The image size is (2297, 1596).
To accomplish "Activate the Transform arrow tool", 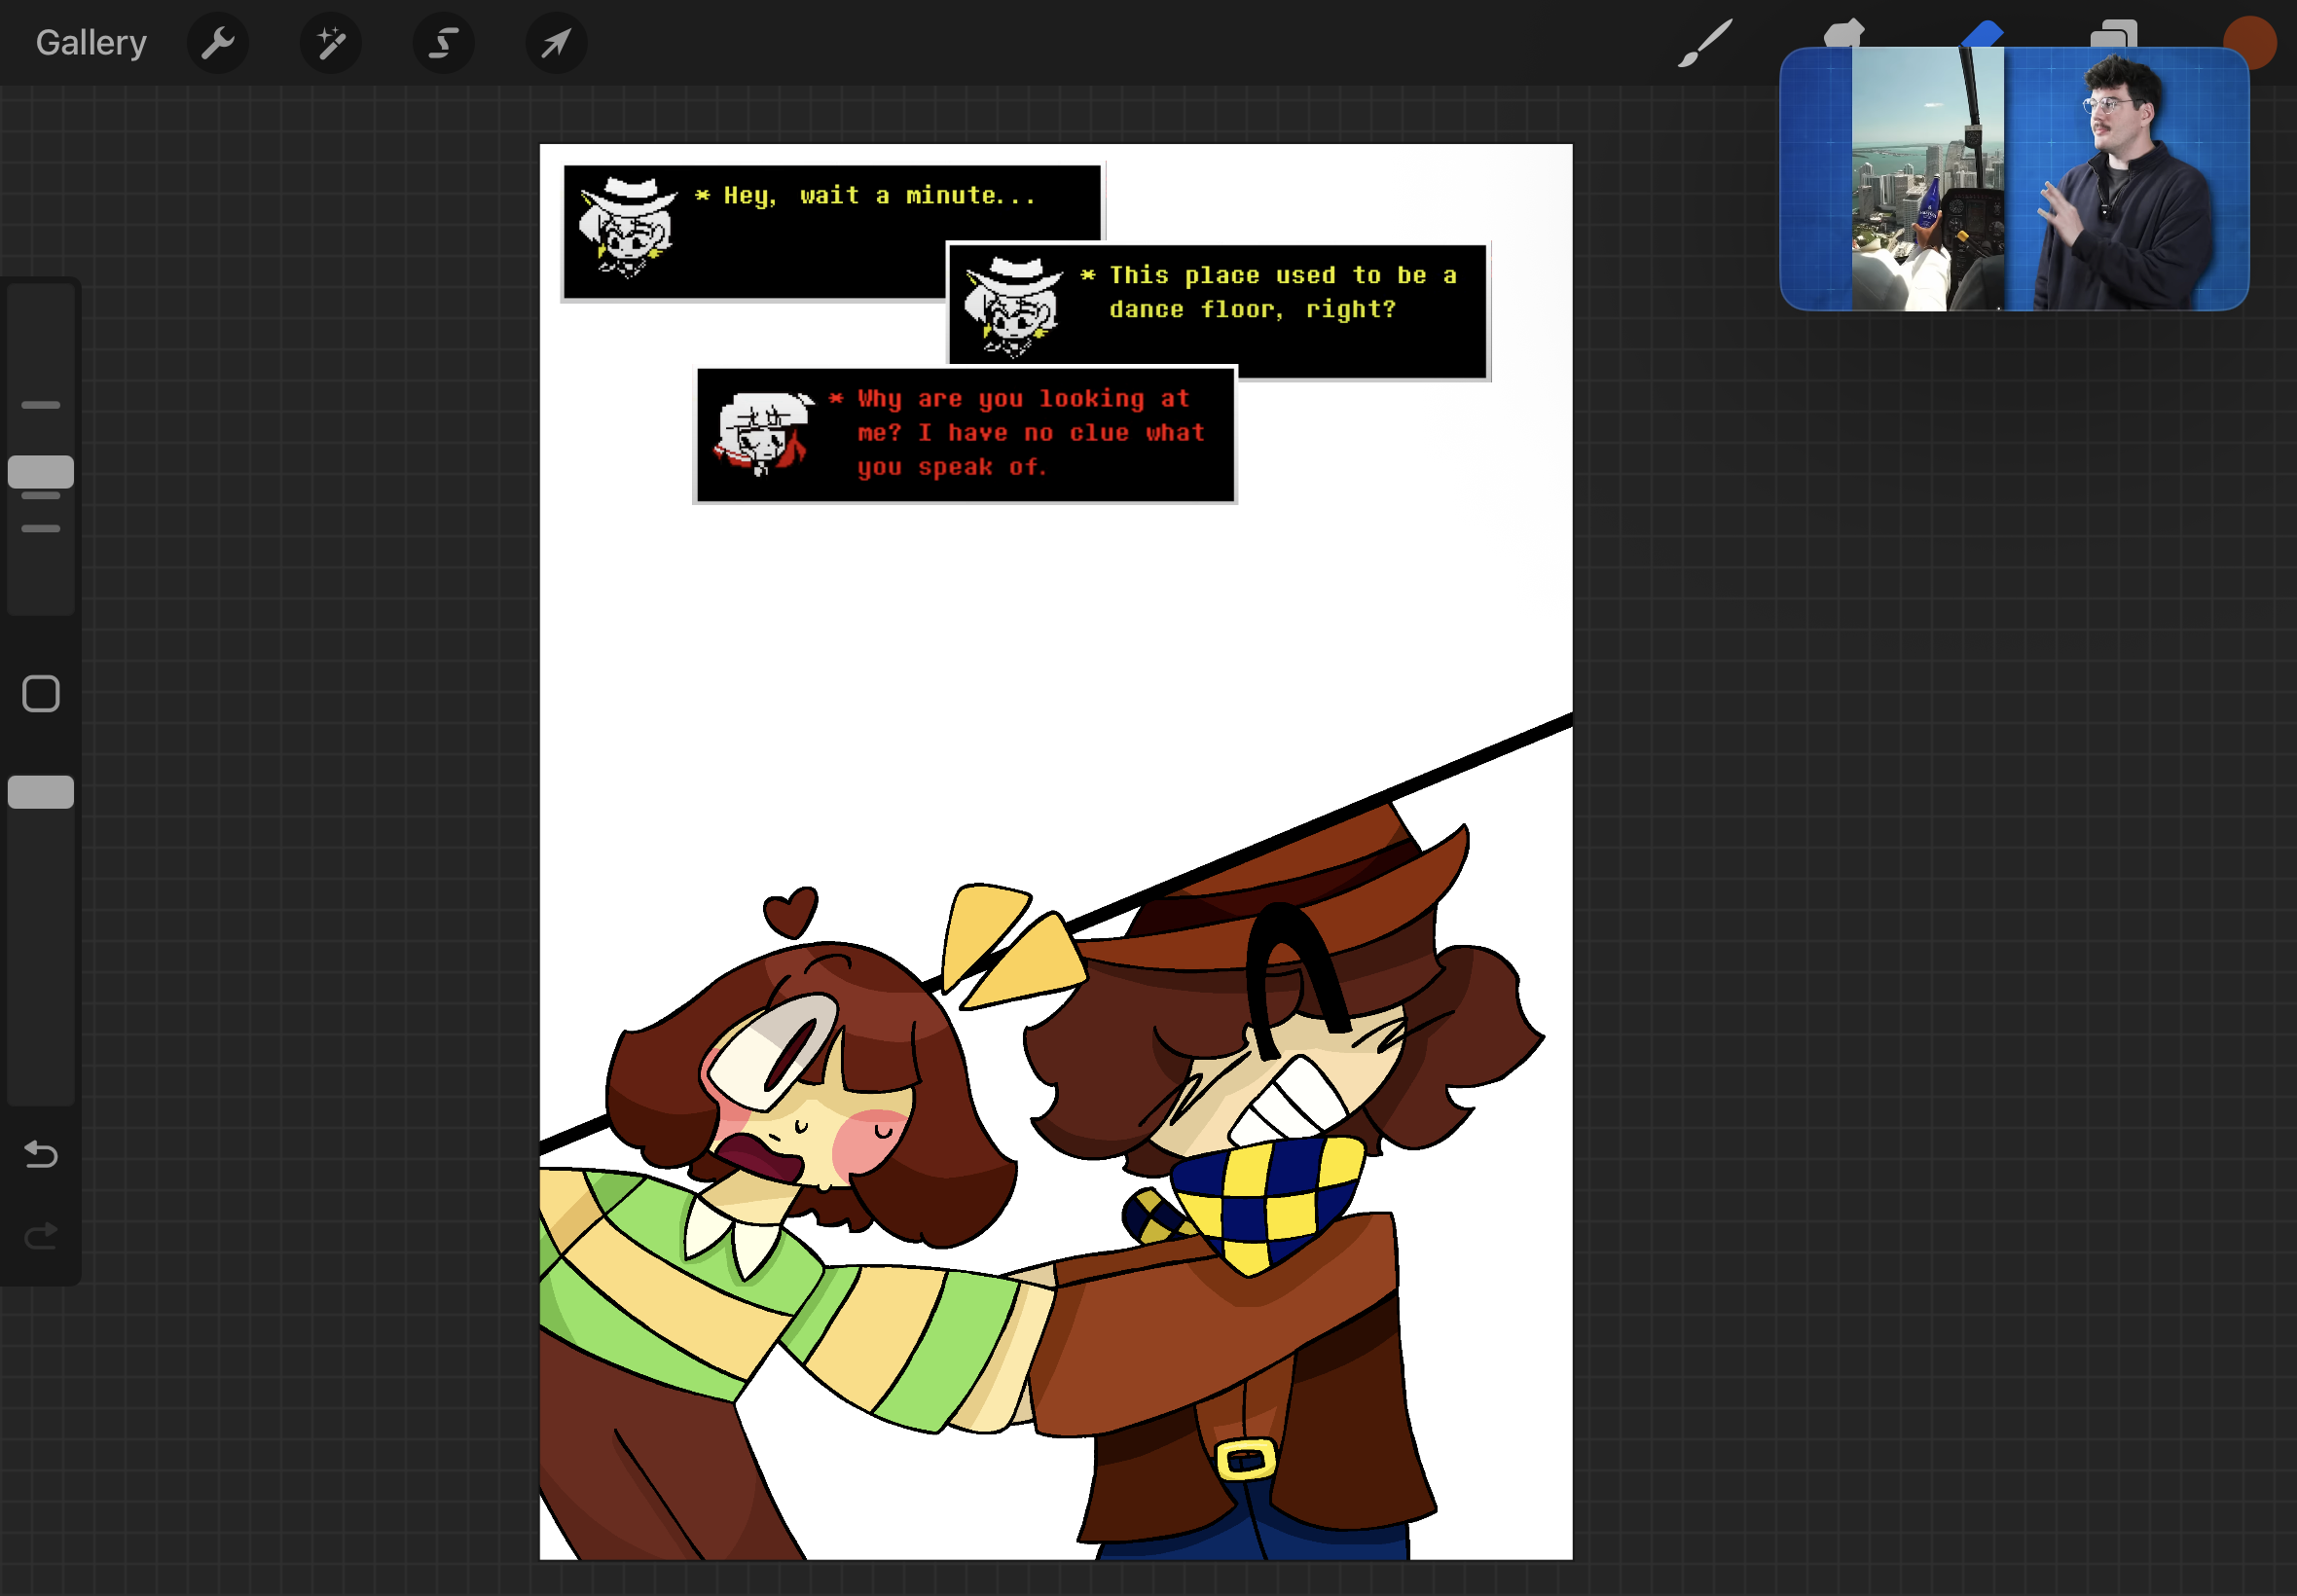I will click(x=556, y=43).
